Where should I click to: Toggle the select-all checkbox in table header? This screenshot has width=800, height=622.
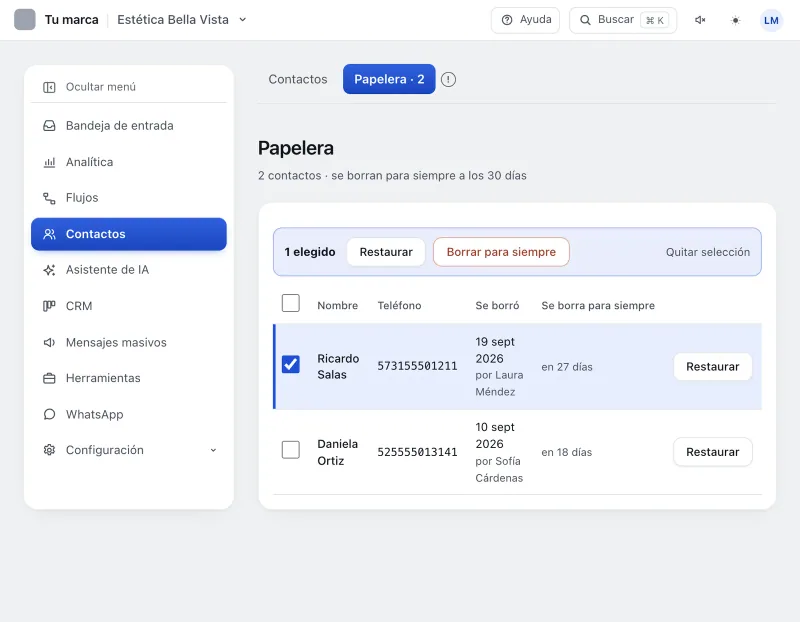tap(291, 303)
